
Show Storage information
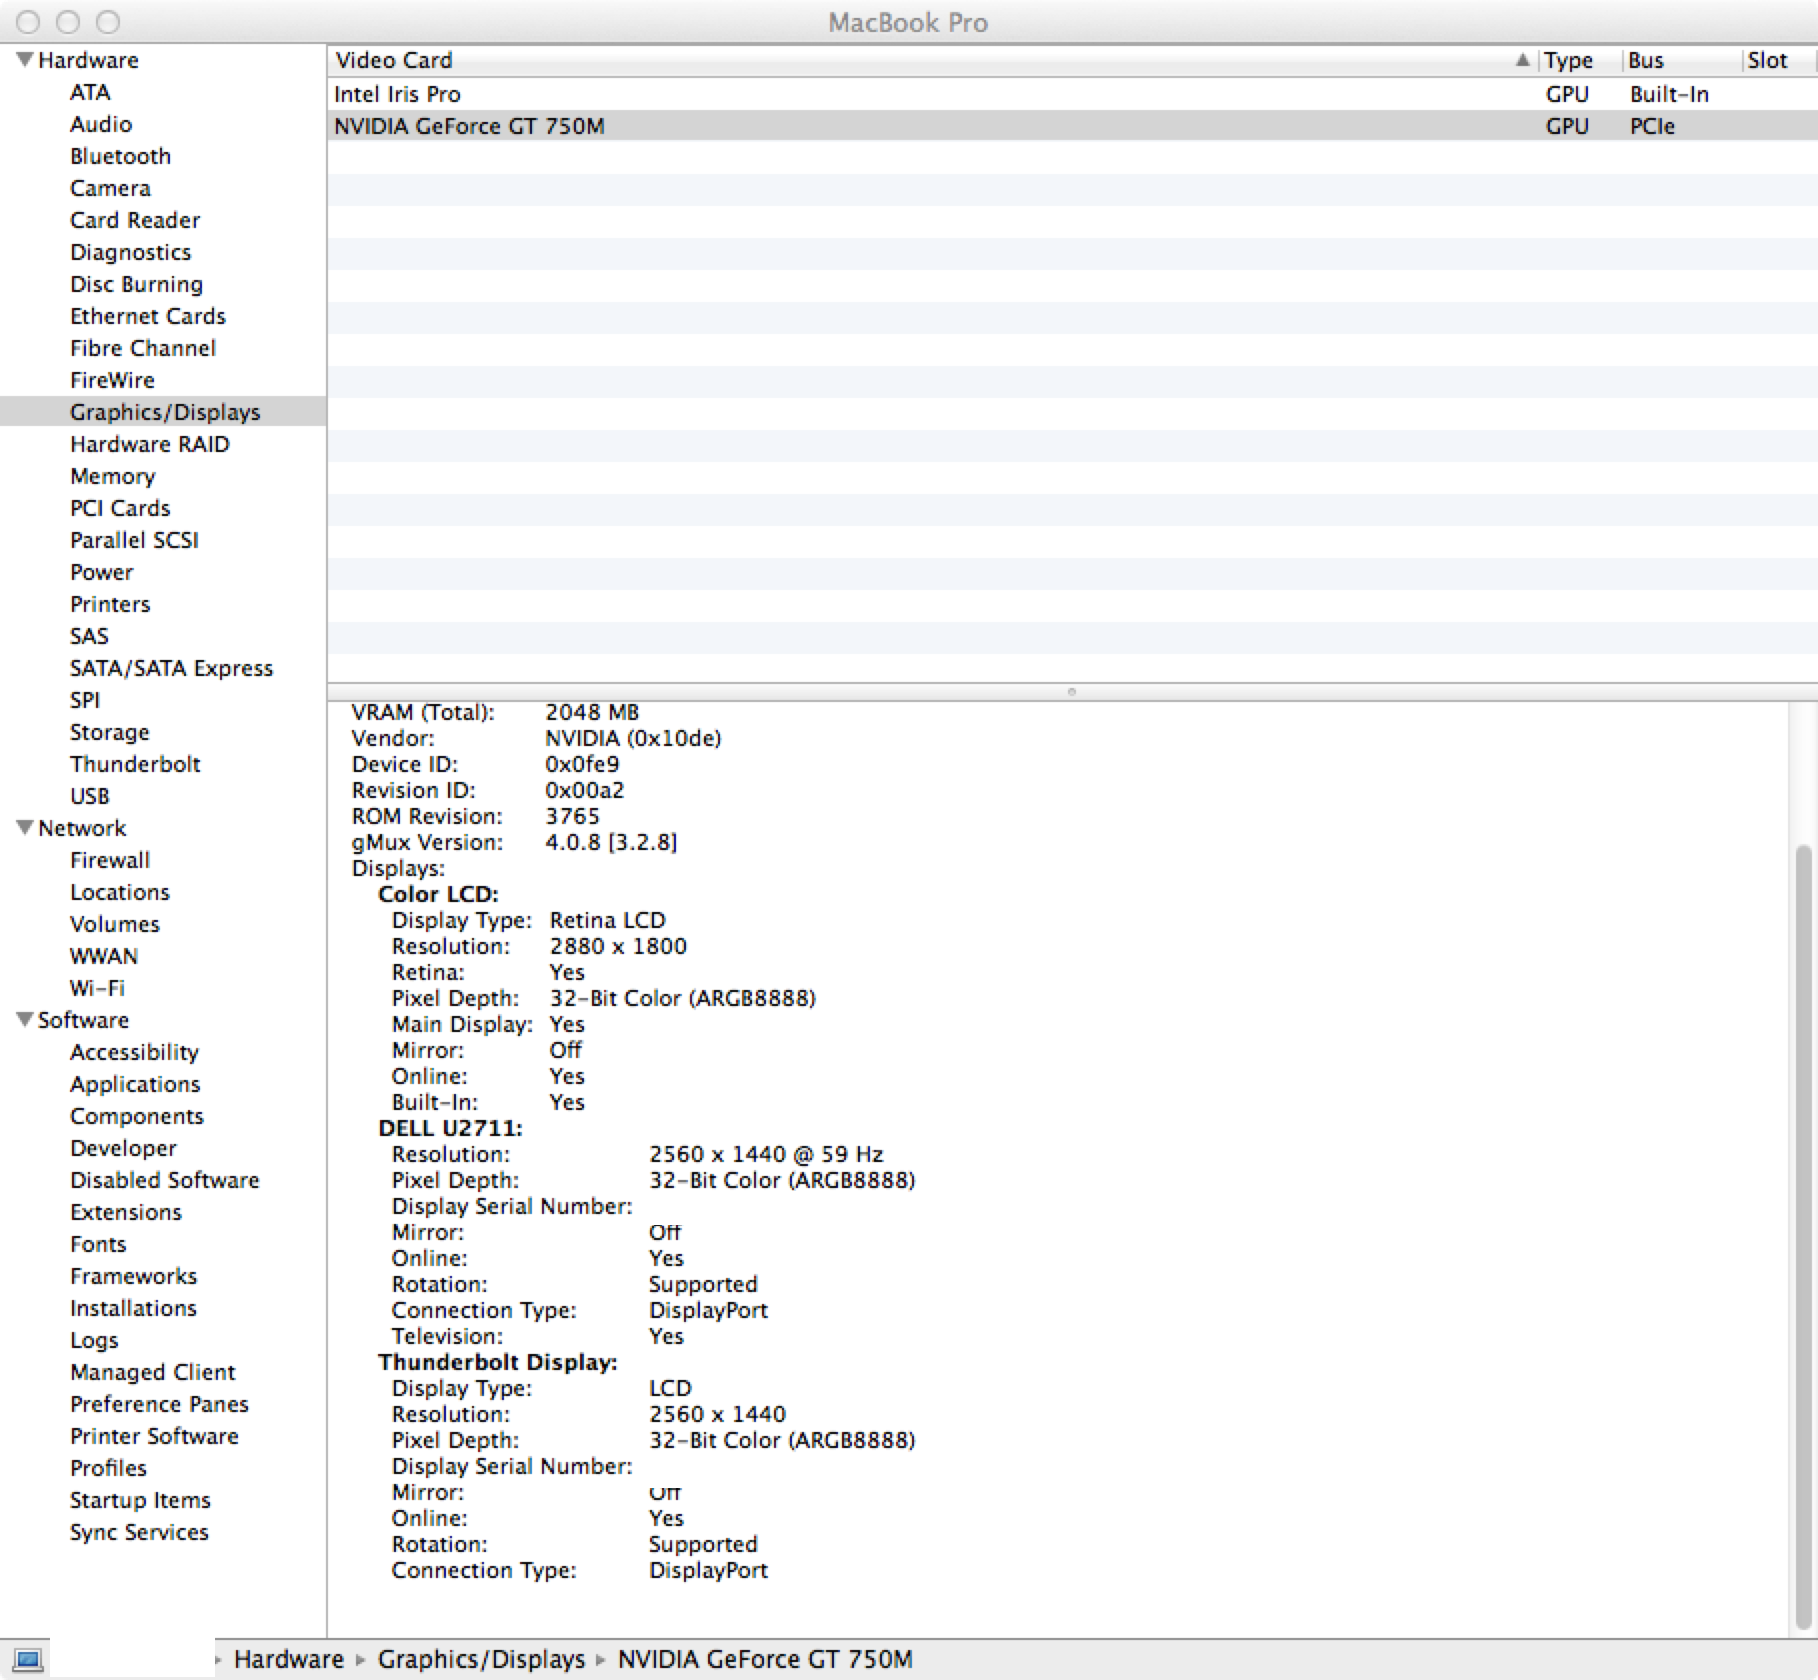tap(109, 732)
